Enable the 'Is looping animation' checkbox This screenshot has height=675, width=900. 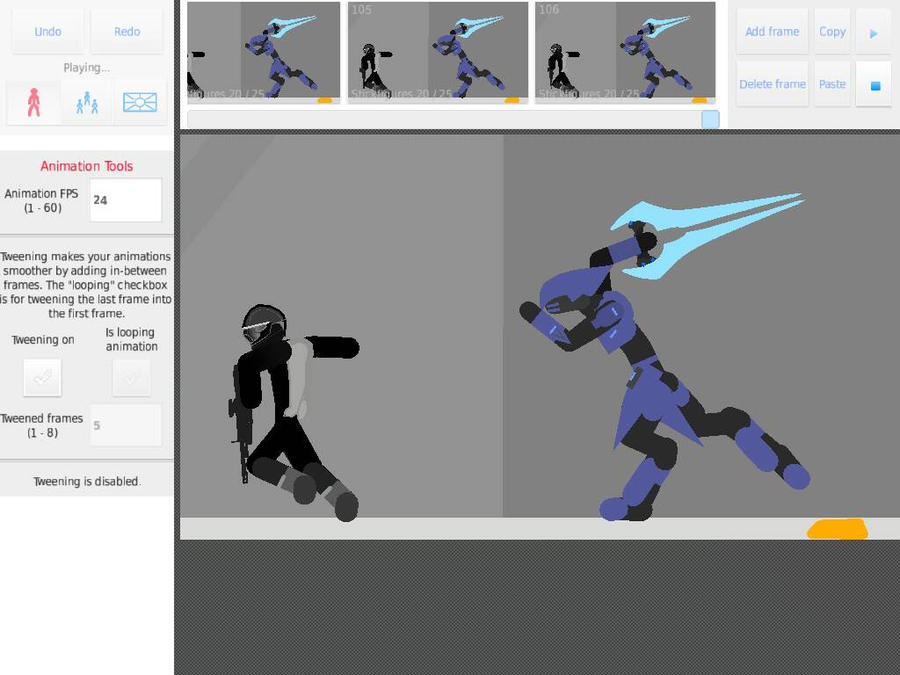click(x=131, y=377)
